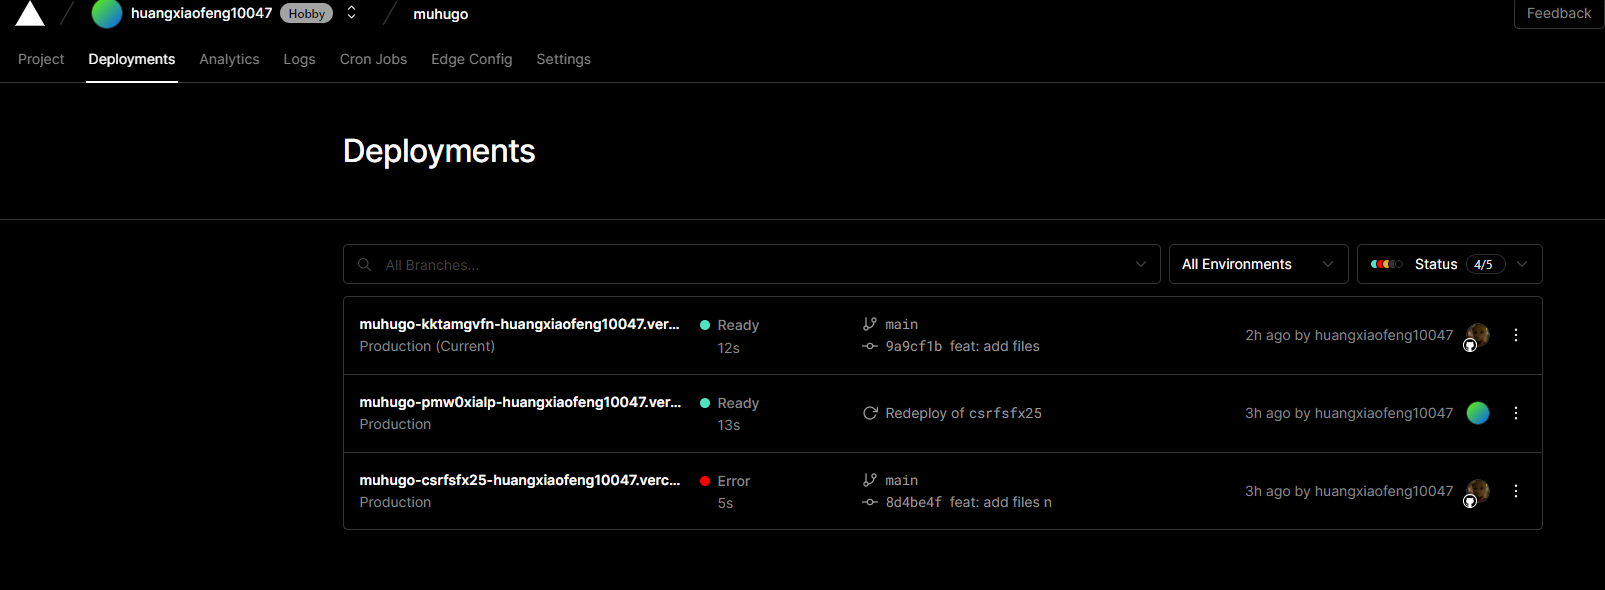Click '2h ago by huangxiaofeng10047' text
This screenshot has width=1605, height=590.
1349,335
